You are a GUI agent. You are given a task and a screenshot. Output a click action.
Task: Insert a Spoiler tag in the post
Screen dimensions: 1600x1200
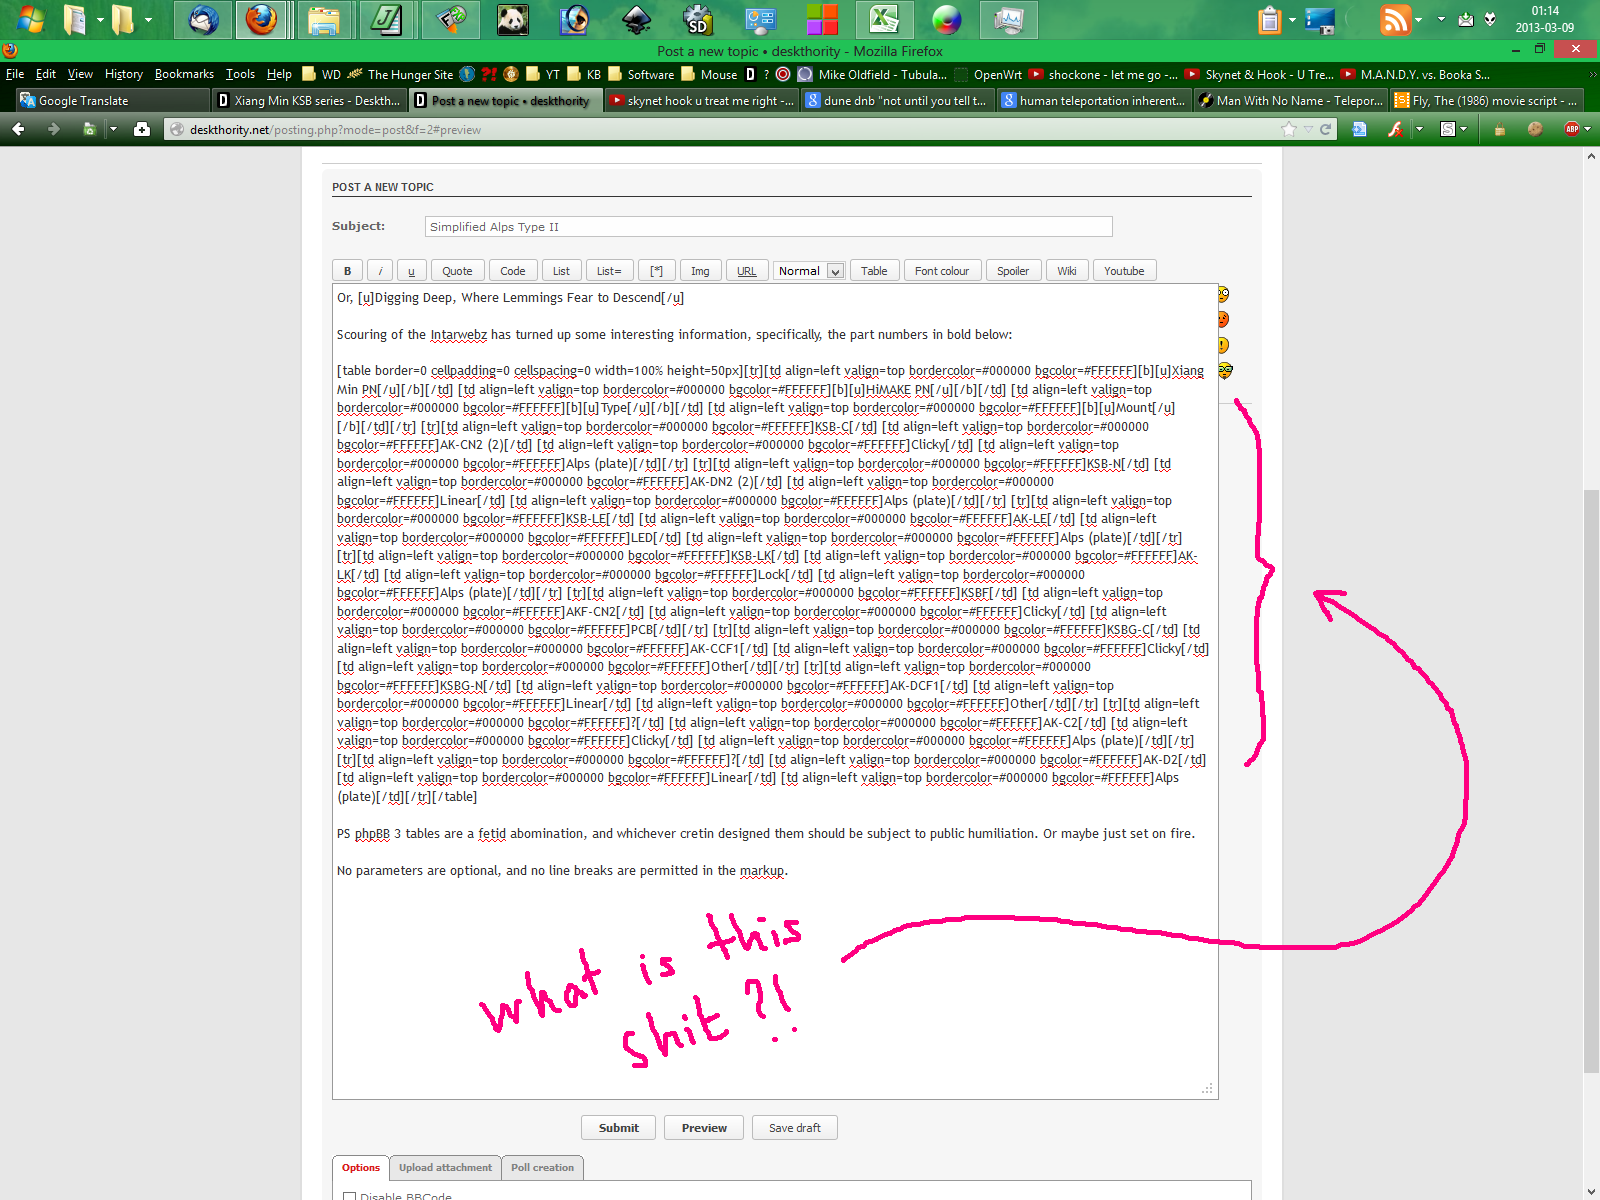[x=1013, y=270]
